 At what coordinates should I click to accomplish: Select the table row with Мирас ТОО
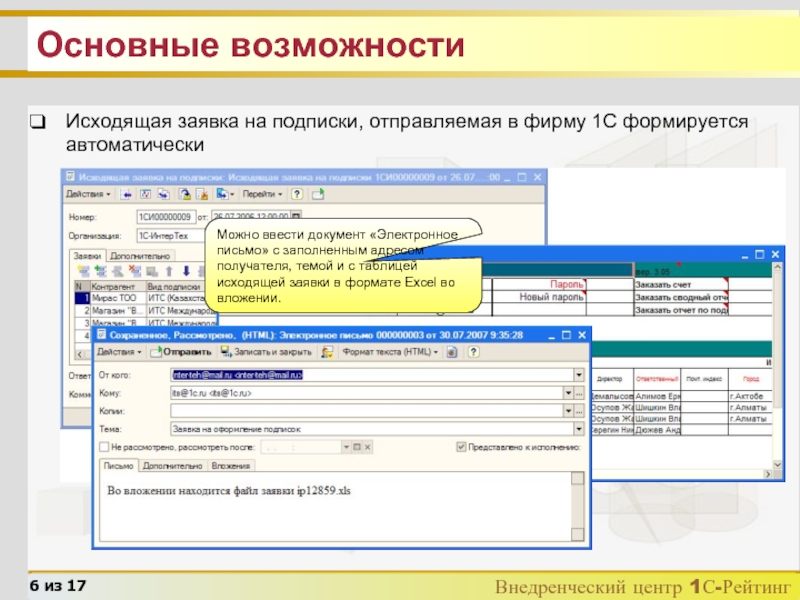(140, 298)
